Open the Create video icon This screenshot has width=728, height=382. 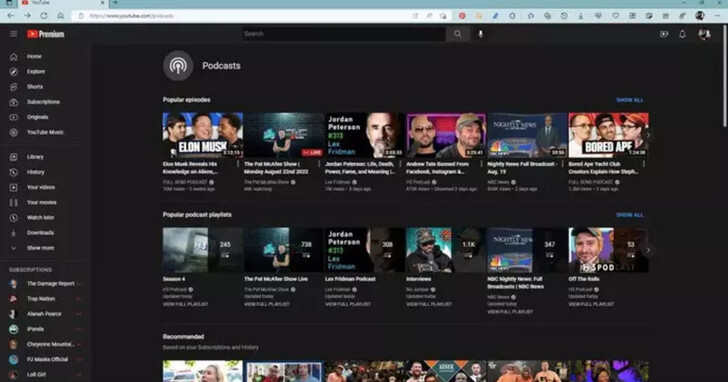664,34
